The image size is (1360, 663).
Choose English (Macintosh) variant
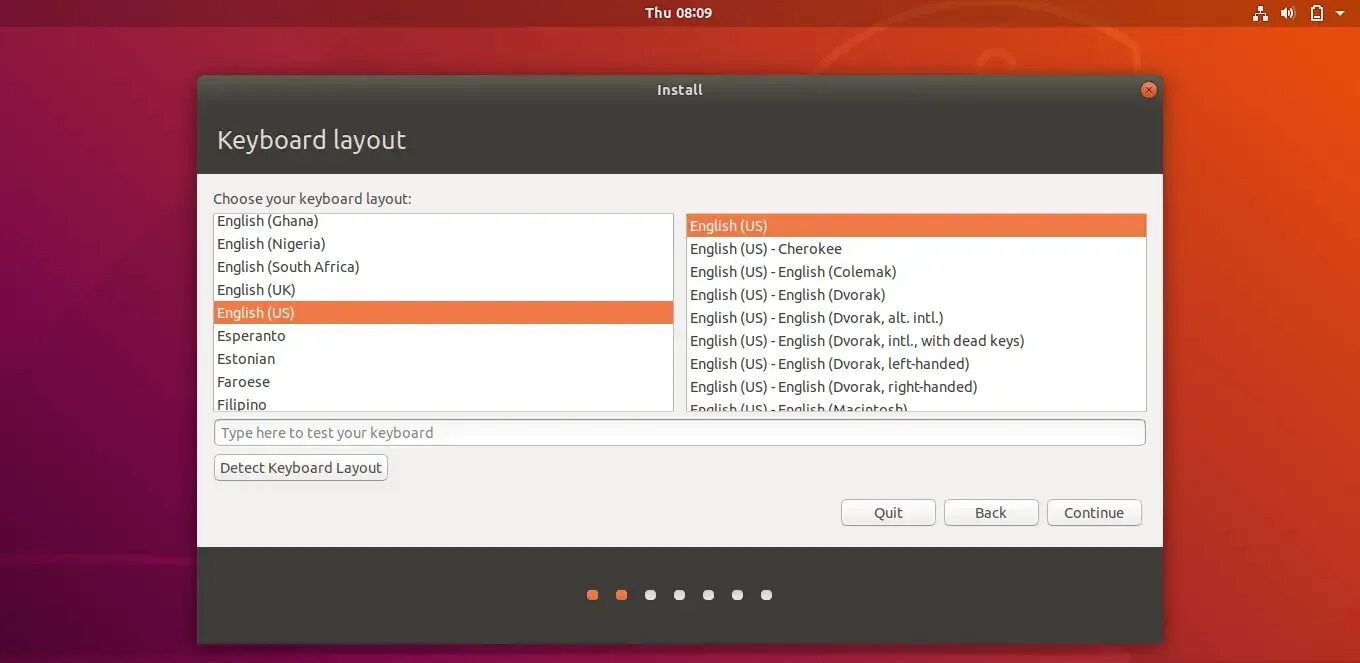(916, 405)
